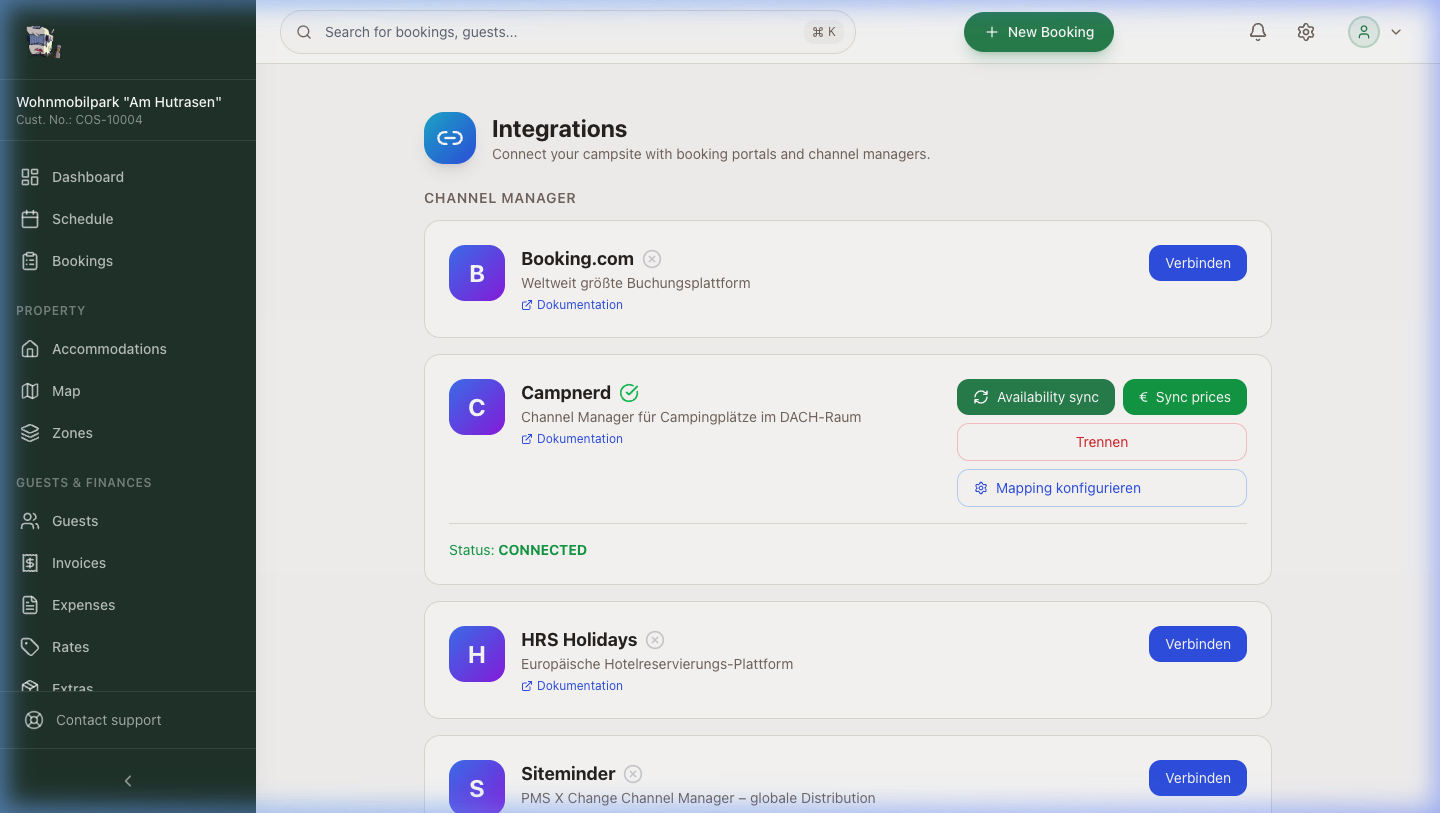Click the campsite logo in sidebar
Viewport: 1440px width, 813px height.
coord(42,41)
